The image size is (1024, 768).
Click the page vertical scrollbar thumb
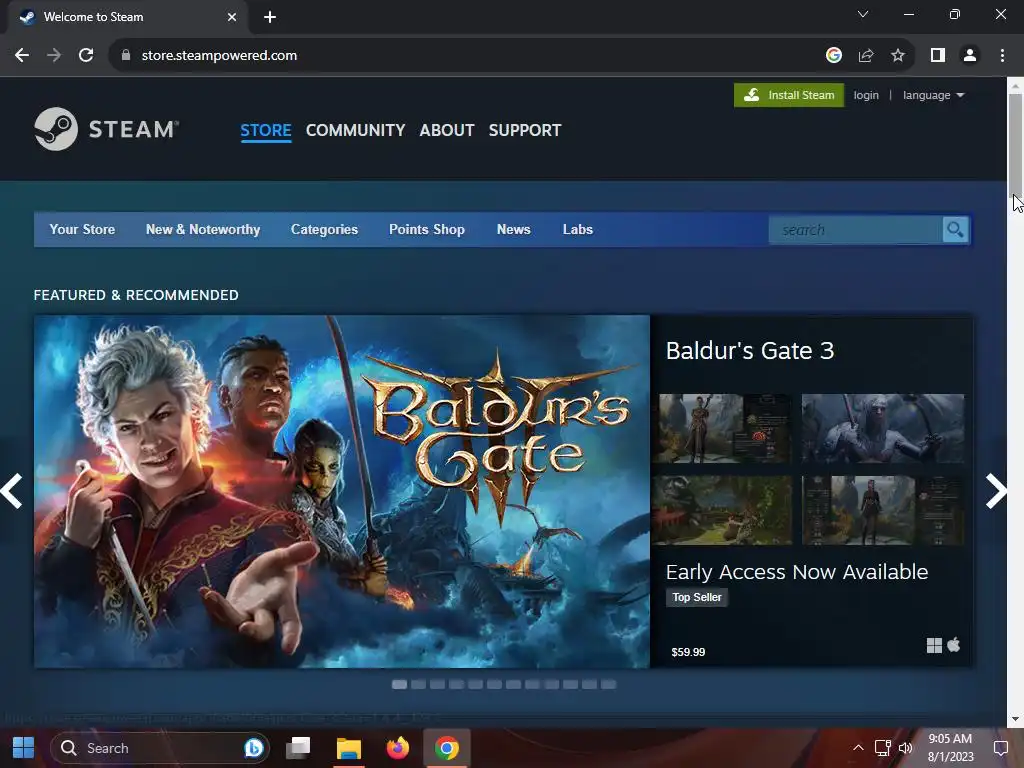tap(1015, 144)
